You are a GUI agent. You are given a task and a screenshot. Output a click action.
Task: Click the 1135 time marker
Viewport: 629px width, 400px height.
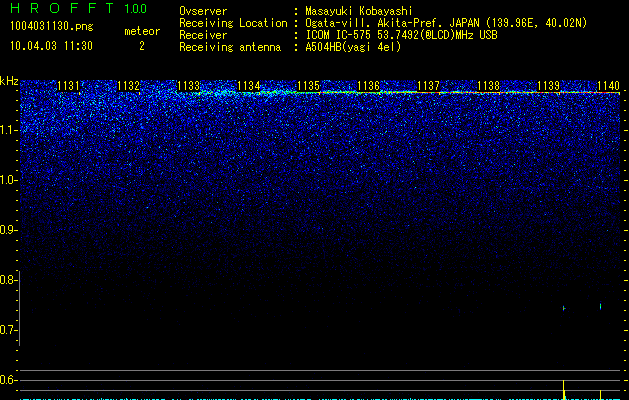(x=308, y=86)
